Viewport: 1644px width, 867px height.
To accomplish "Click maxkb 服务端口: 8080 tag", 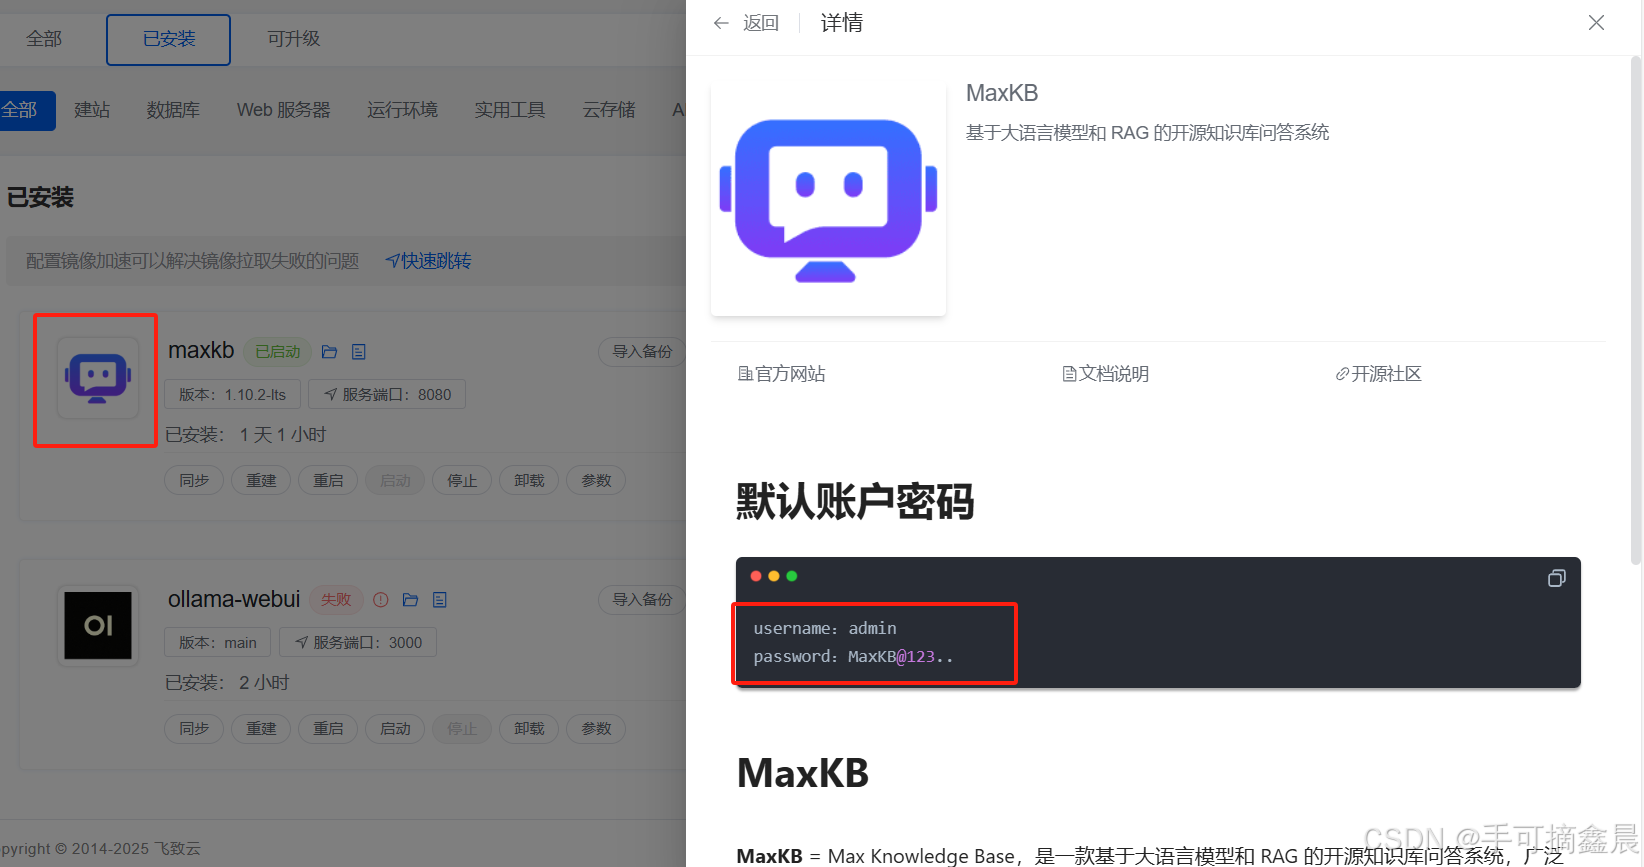I will click(x=387, y=395).
